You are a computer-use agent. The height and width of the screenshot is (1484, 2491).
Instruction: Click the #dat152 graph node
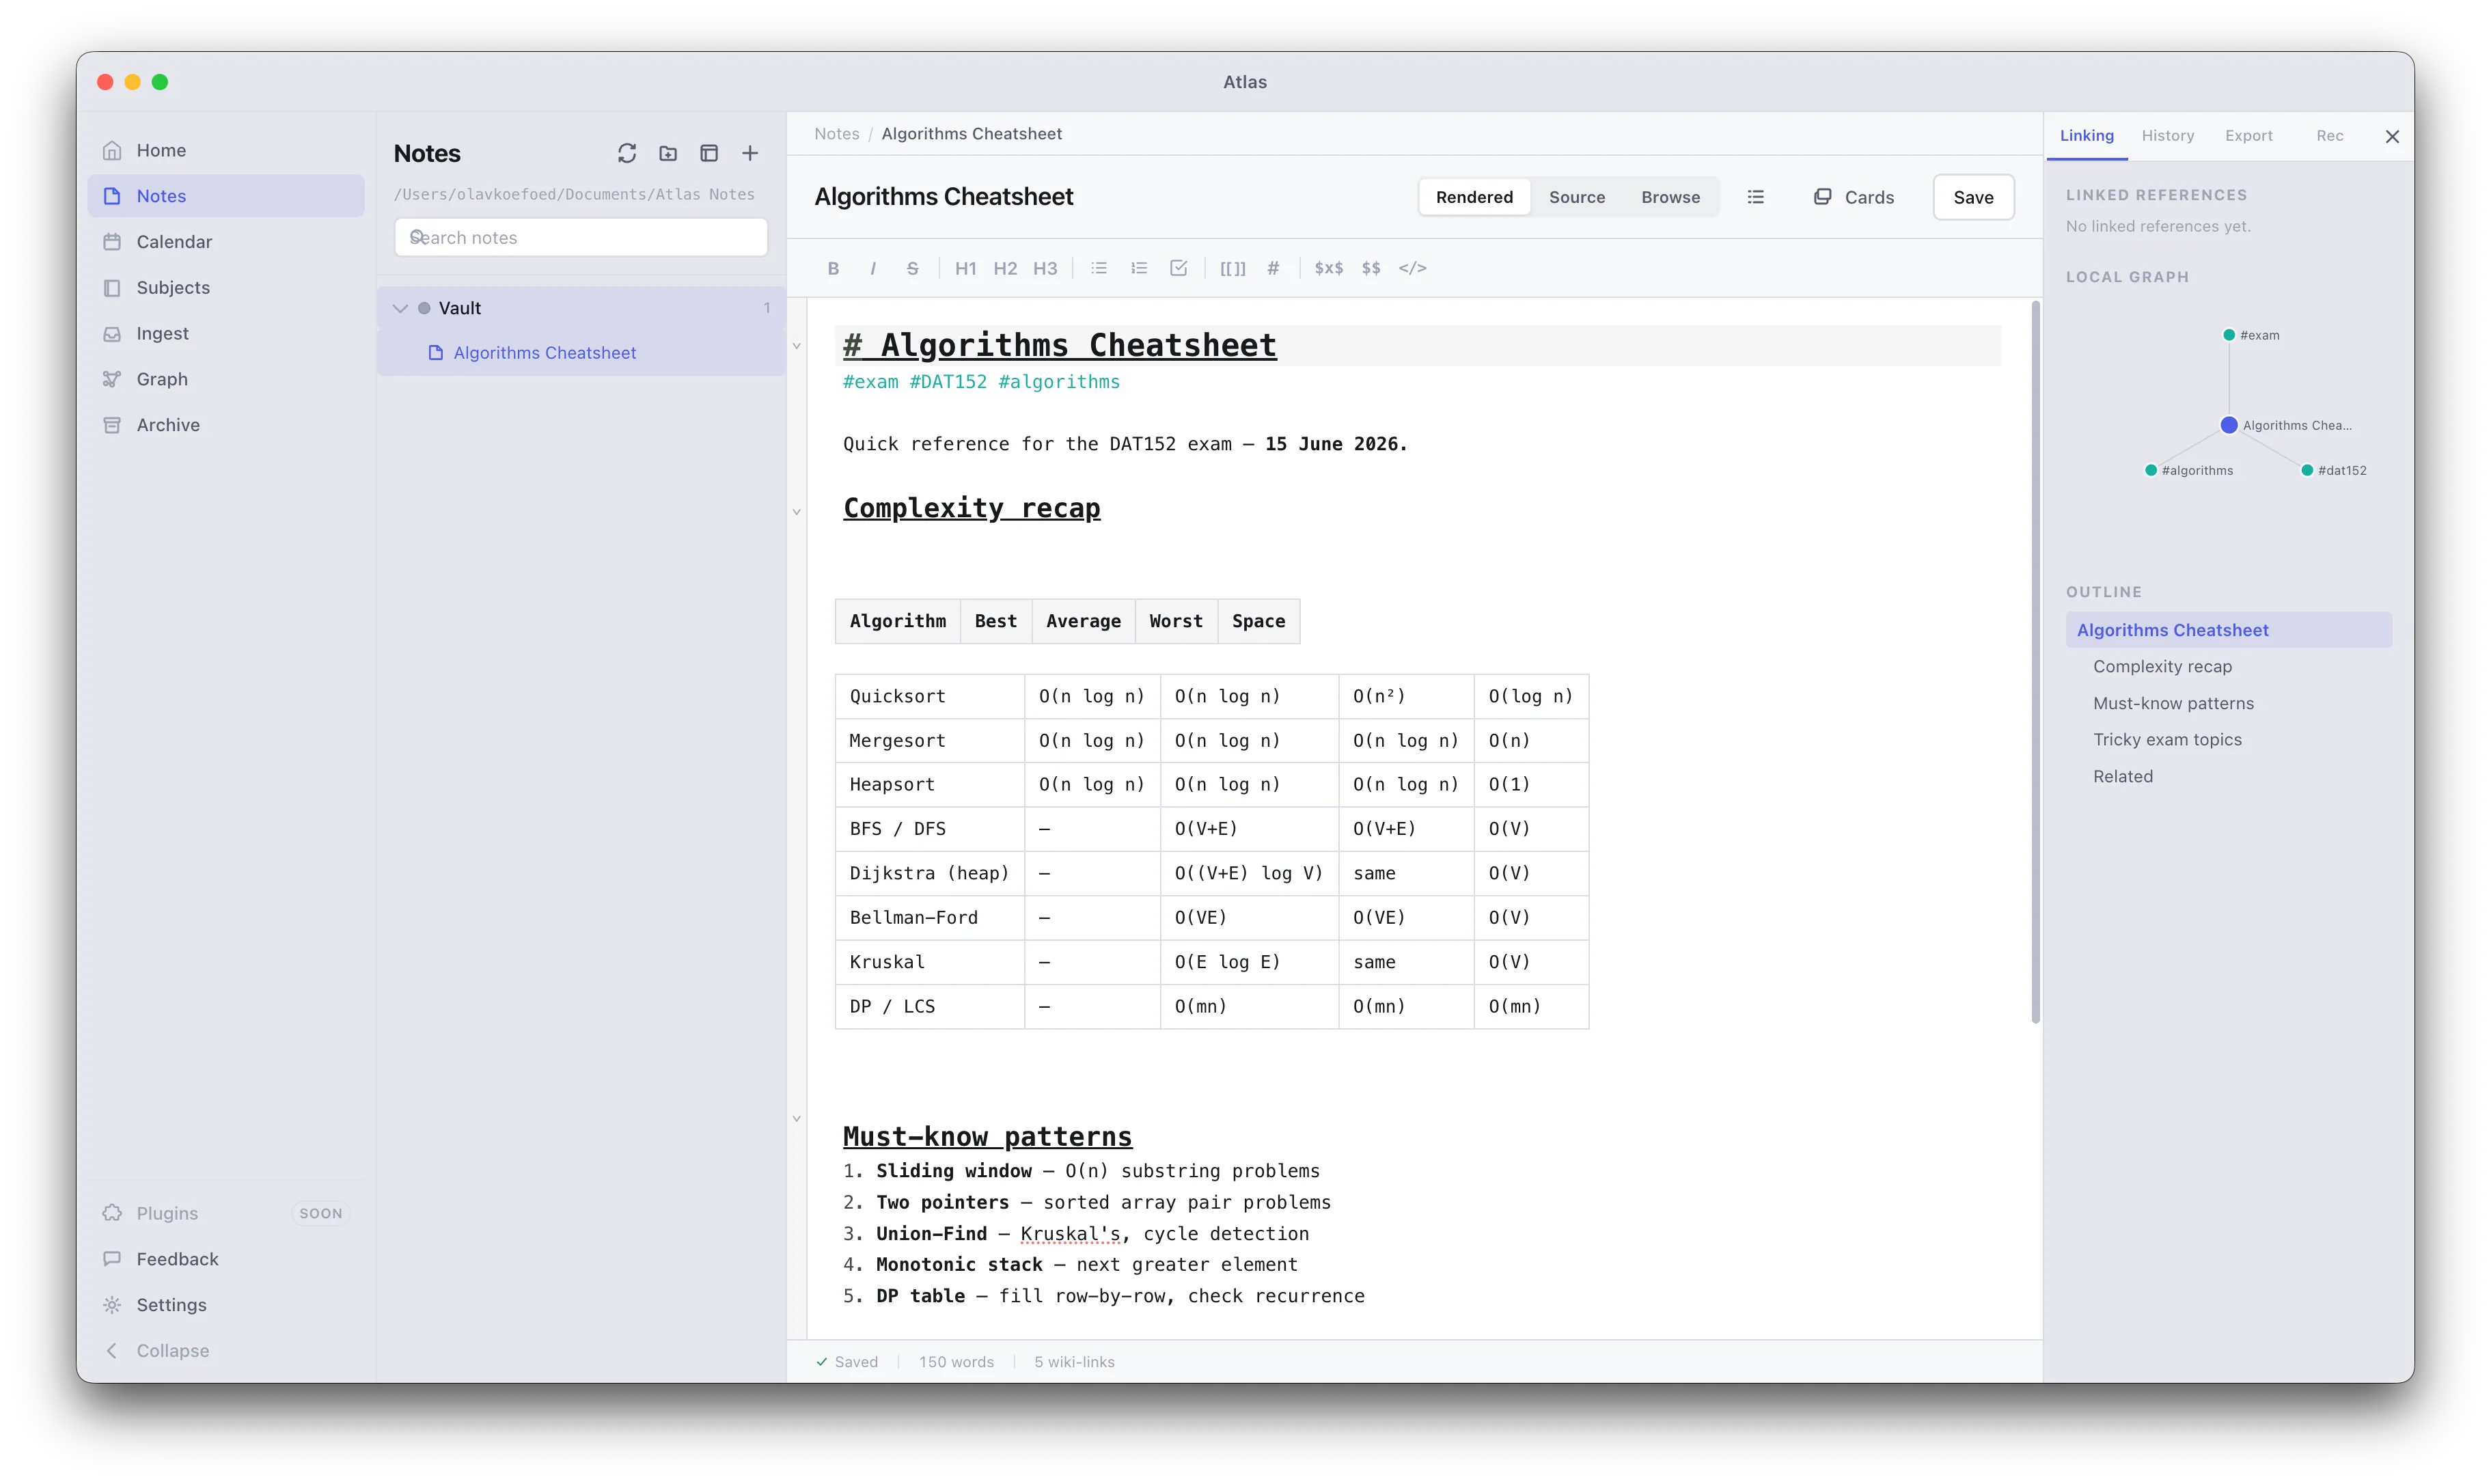[2306, 470]
